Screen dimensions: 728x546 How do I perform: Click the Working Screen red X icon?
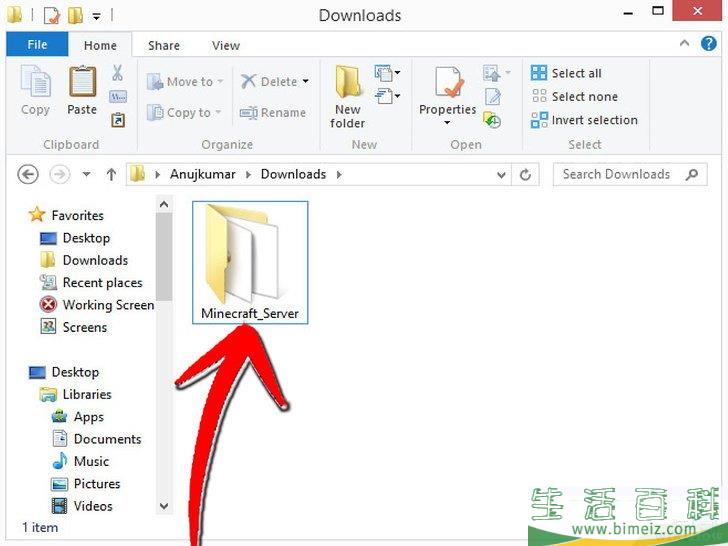point(48,305)
